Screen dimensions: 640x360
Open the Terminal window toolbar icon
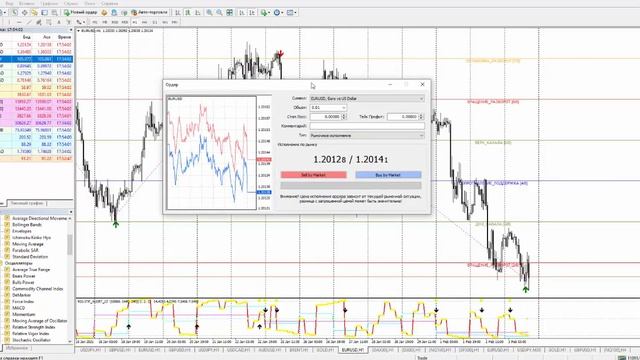(44, 13)
